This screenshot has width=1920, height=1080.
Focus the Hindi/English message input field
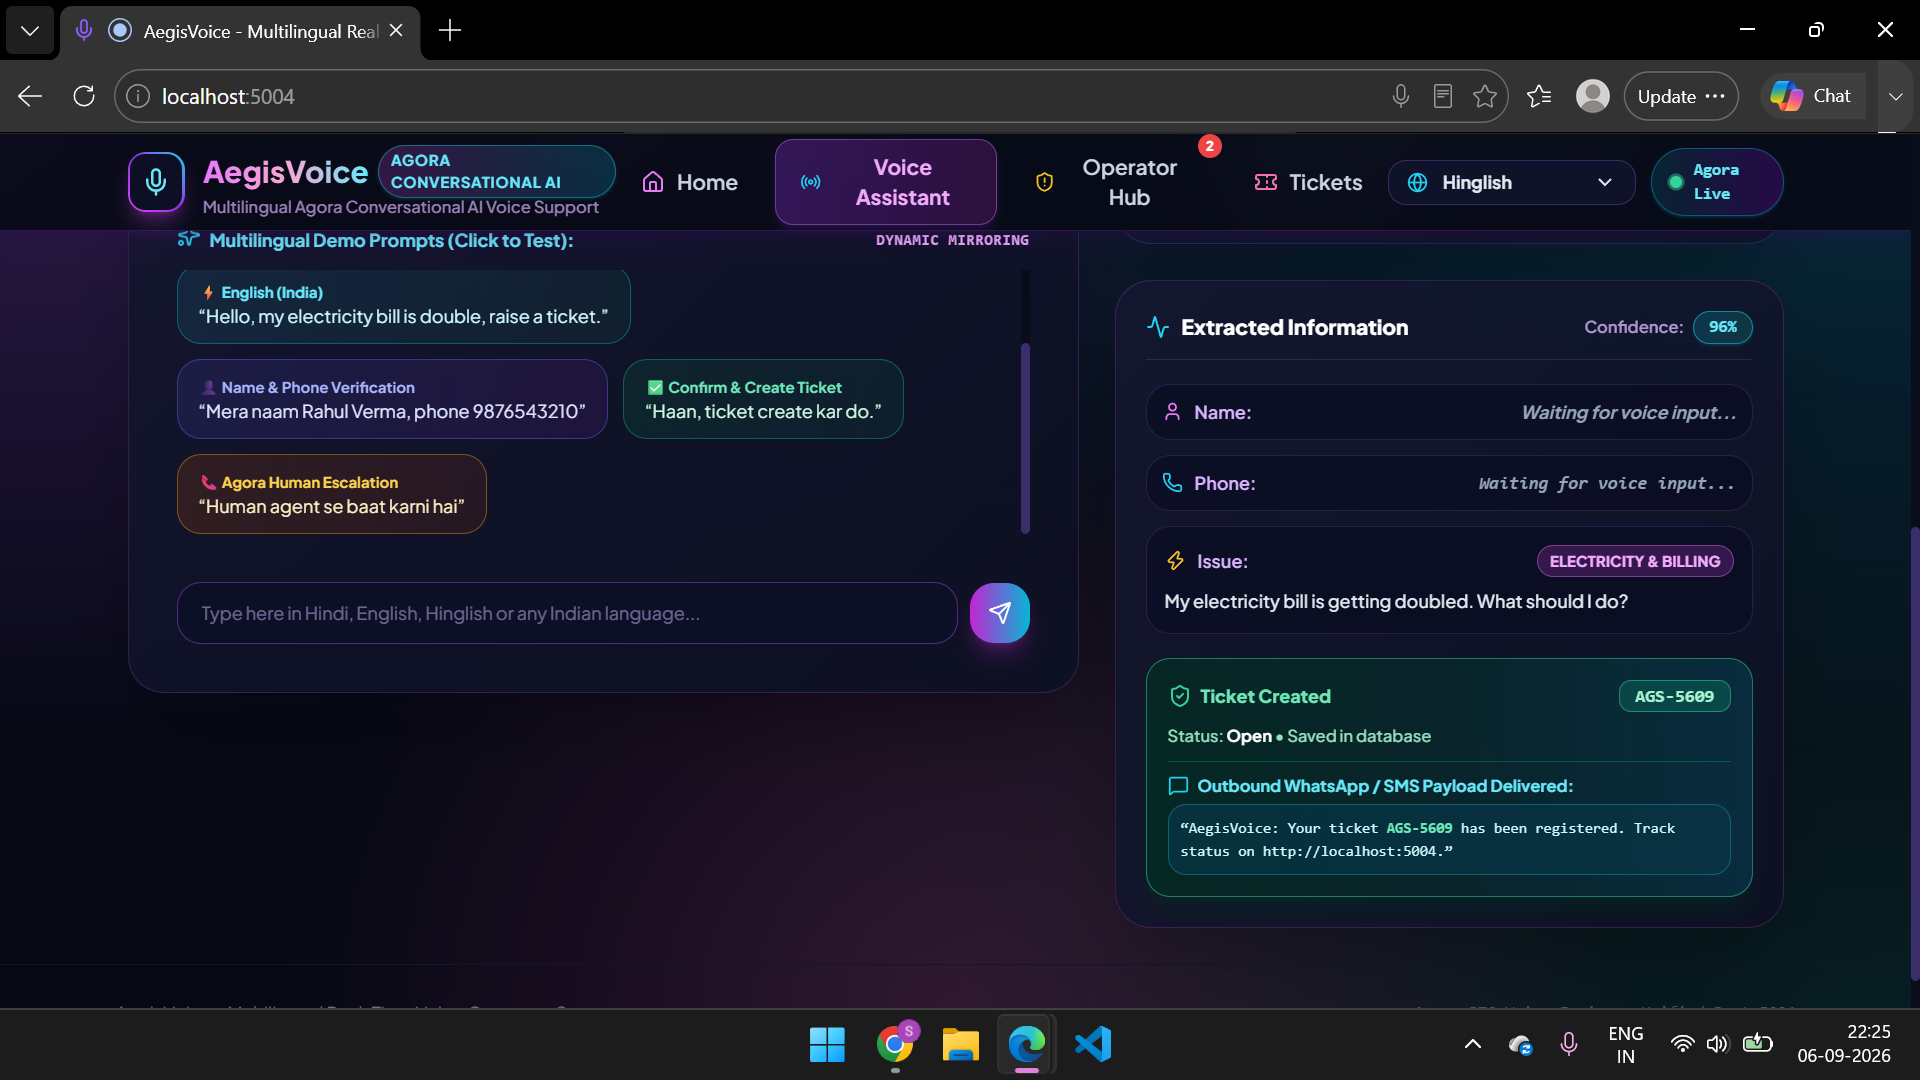[567, 613]
